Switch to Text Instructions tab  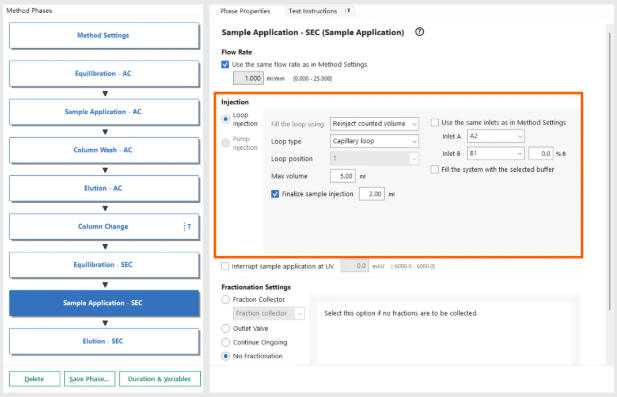coord(312,11)
